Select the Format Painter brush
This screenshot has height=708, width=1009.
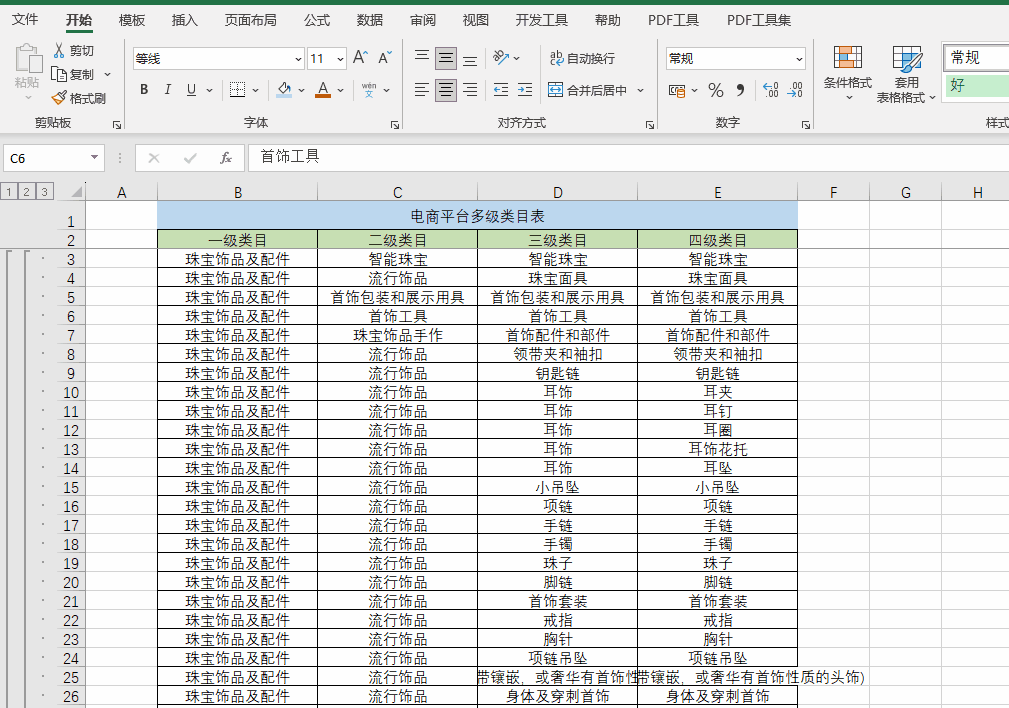[59, 98]
